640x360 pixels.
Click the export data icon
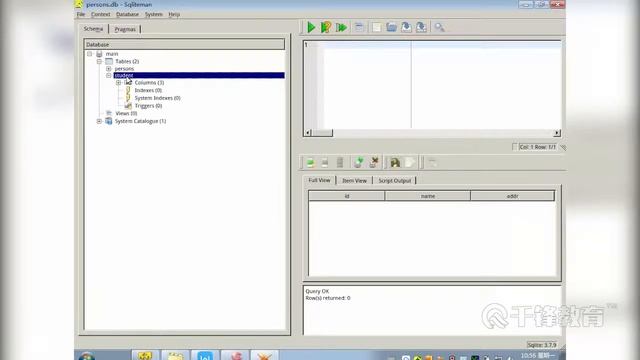[x=410, y=162]
